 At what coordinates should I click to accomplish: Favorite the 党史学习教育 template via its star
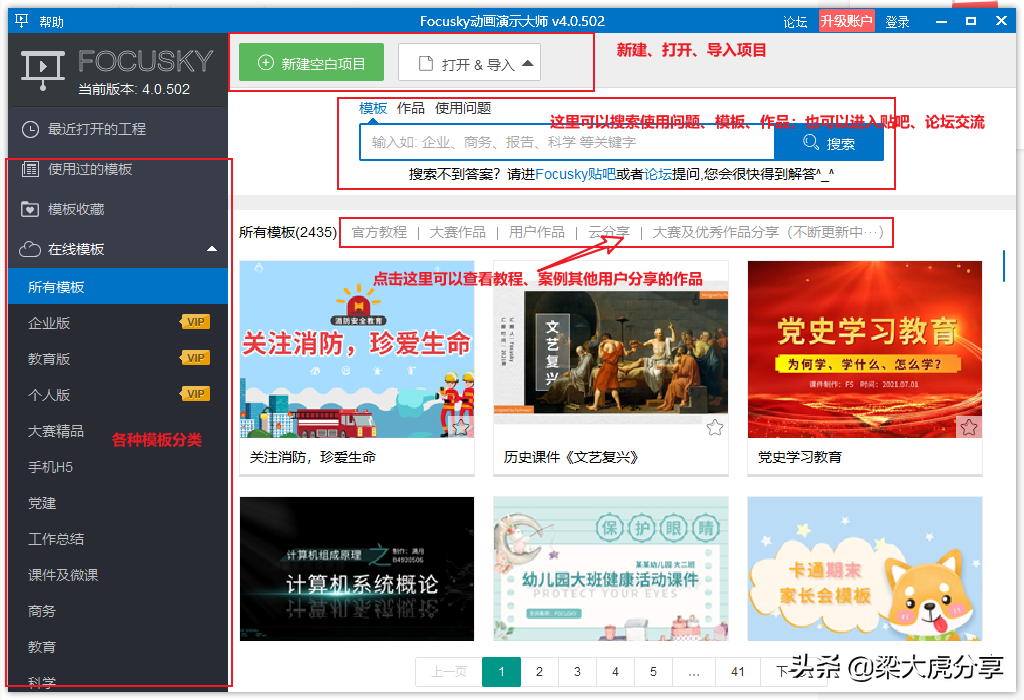point(969,426)
